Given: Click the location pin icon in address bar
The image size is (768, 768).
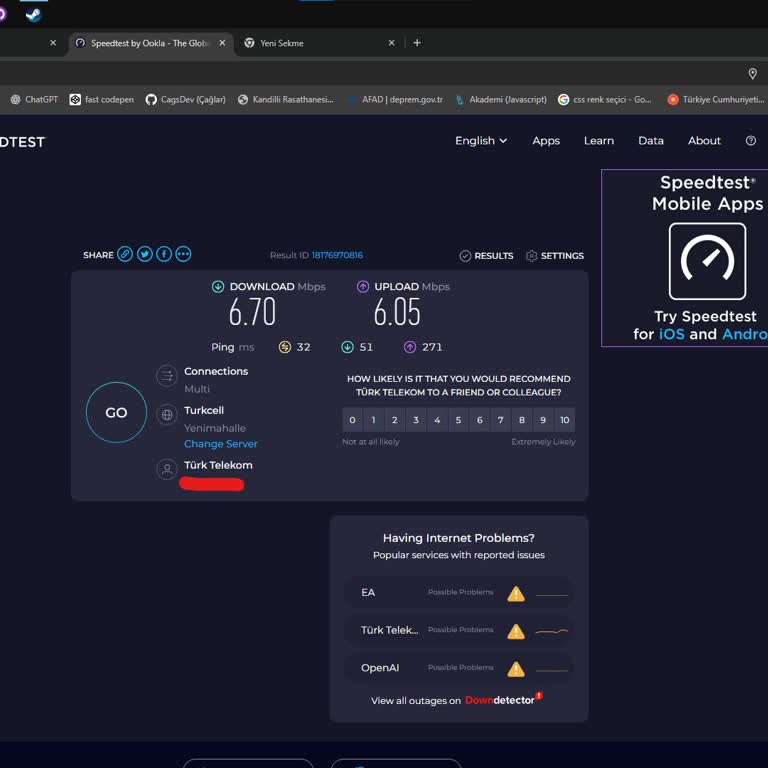Looking at the screenshot, I should pos(752,73).
